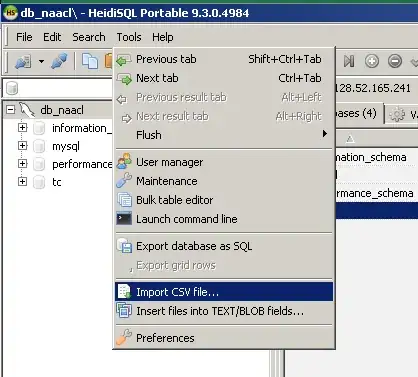Switch to the Variables gear tab
418x377 pixels.
tap(402, 114)
